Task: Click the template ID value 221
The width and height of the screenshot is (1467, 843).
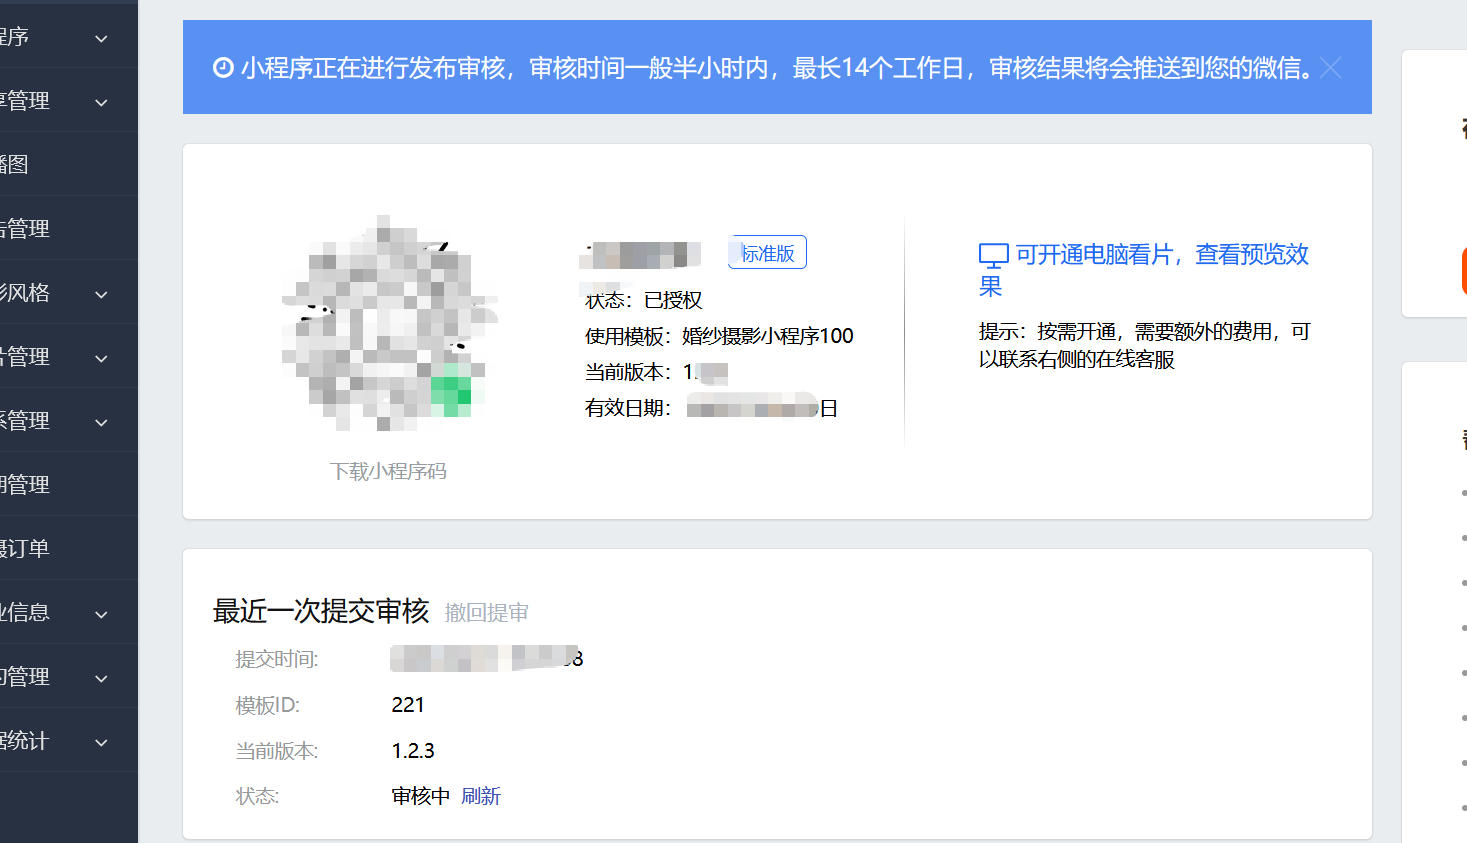Action: 408,705
